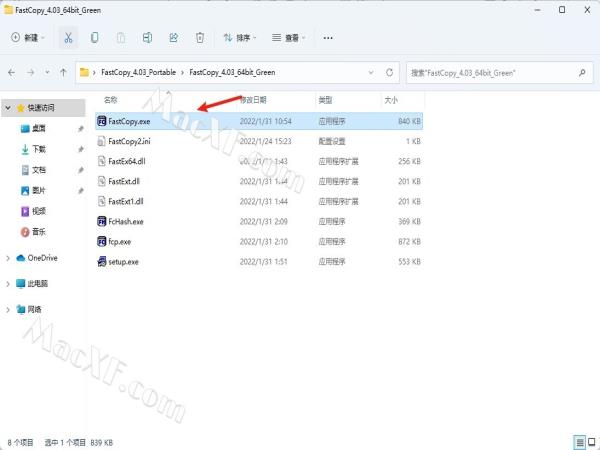Click FastCopy_4.03_Portable in the address breadcrumb

tap(137, 73)
